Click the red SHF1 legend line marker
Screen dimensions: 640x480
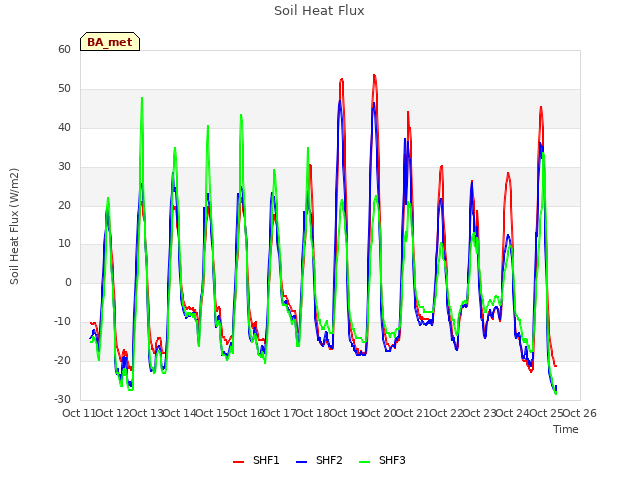pyautogui.click(x=238, y=462)
